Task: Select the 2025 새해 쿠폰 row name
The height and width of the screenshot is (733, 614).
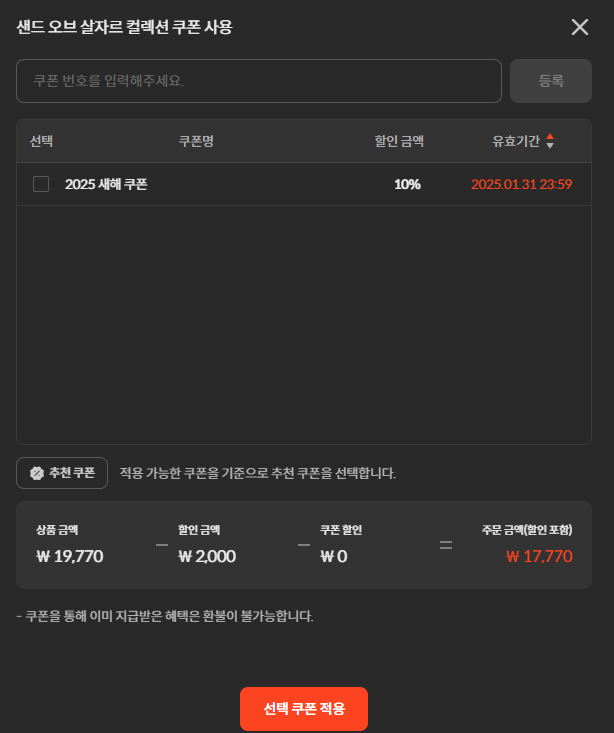Action: (x=106, y=184)
